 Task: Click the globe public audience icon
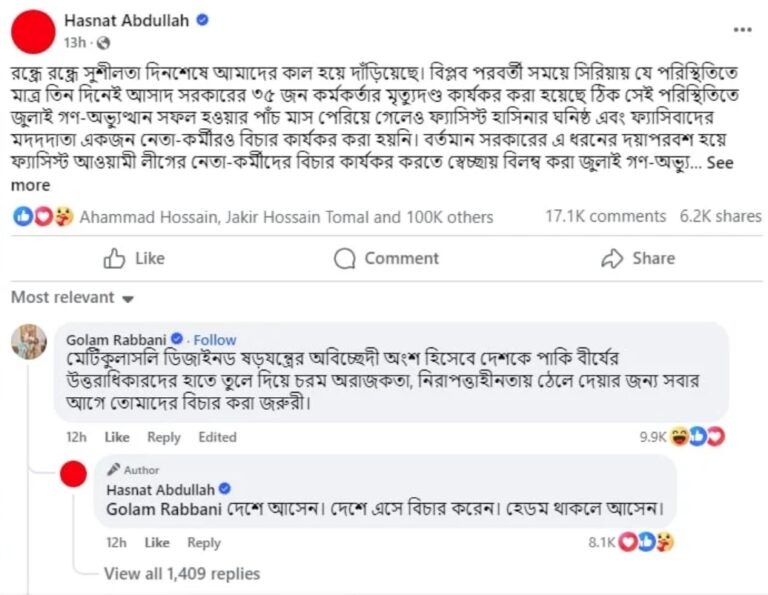click(103, 43)
